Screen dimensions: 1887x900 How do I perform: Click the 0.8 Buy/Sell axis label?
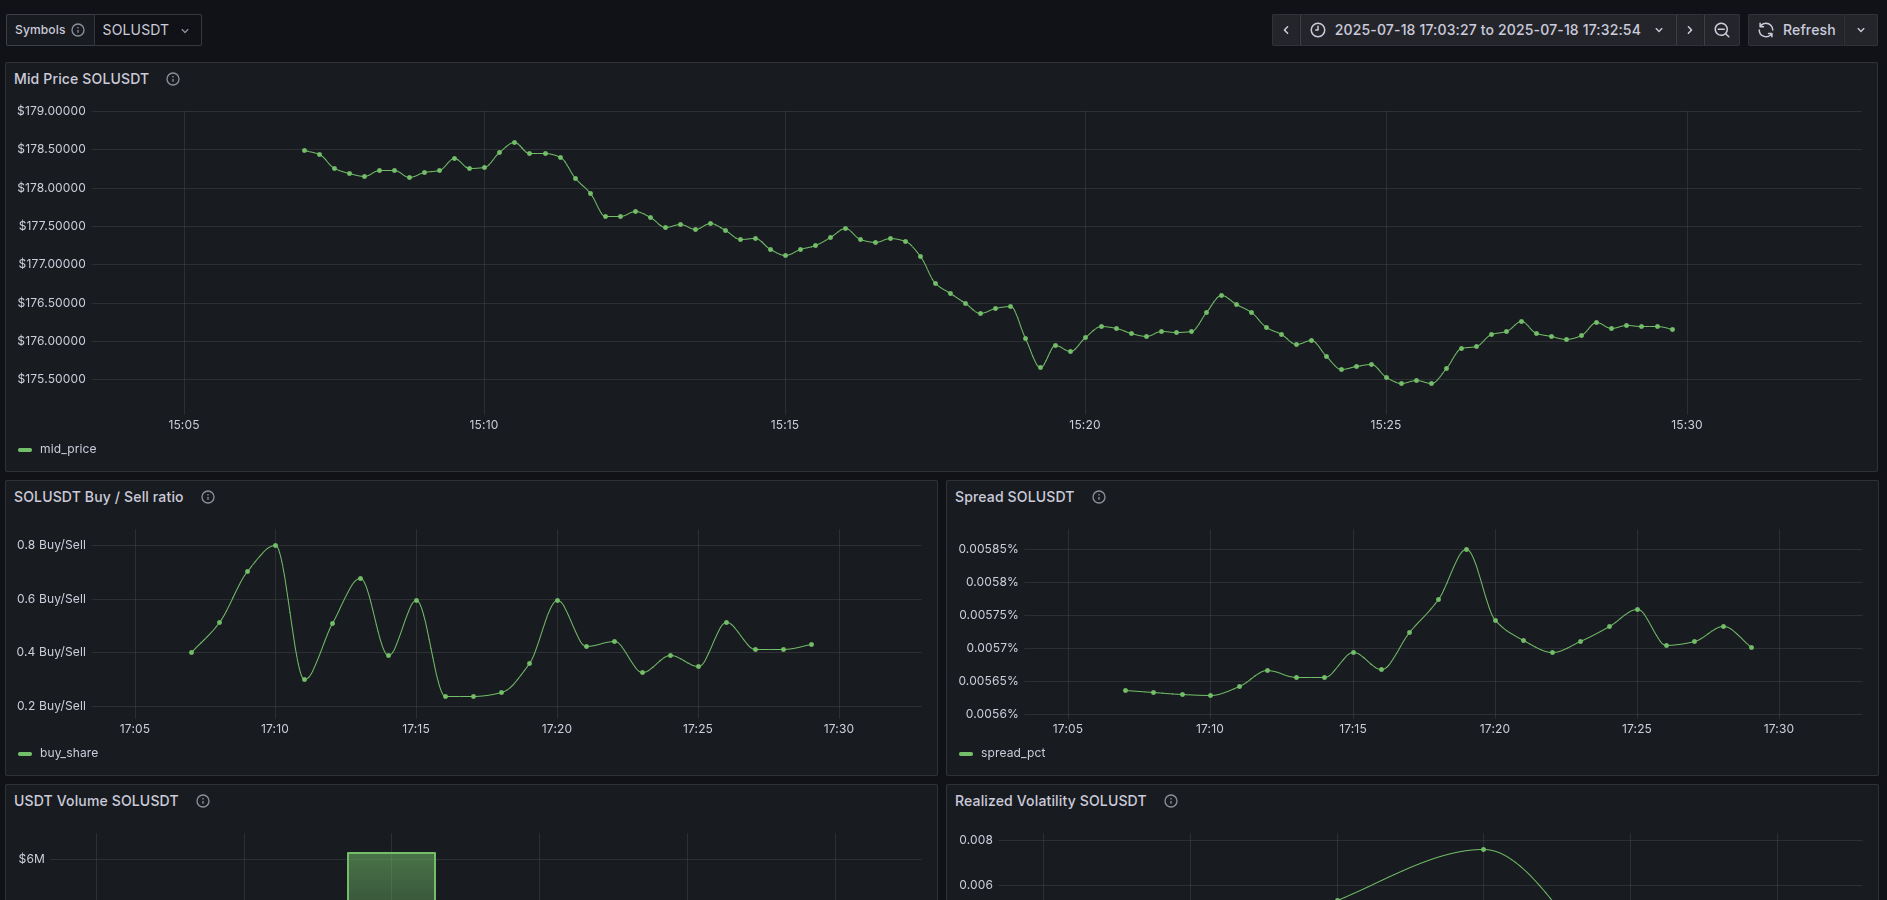point(51,545)
